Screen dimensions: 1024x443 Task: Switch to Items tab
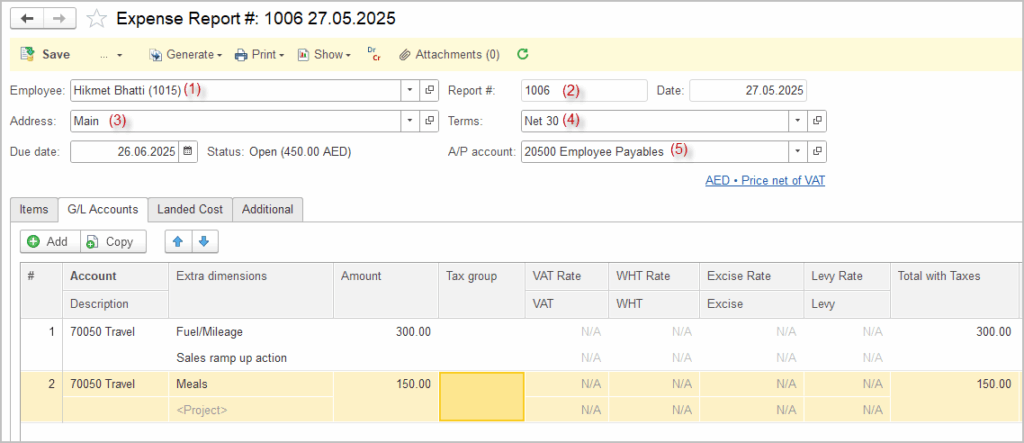coord(34,209)
